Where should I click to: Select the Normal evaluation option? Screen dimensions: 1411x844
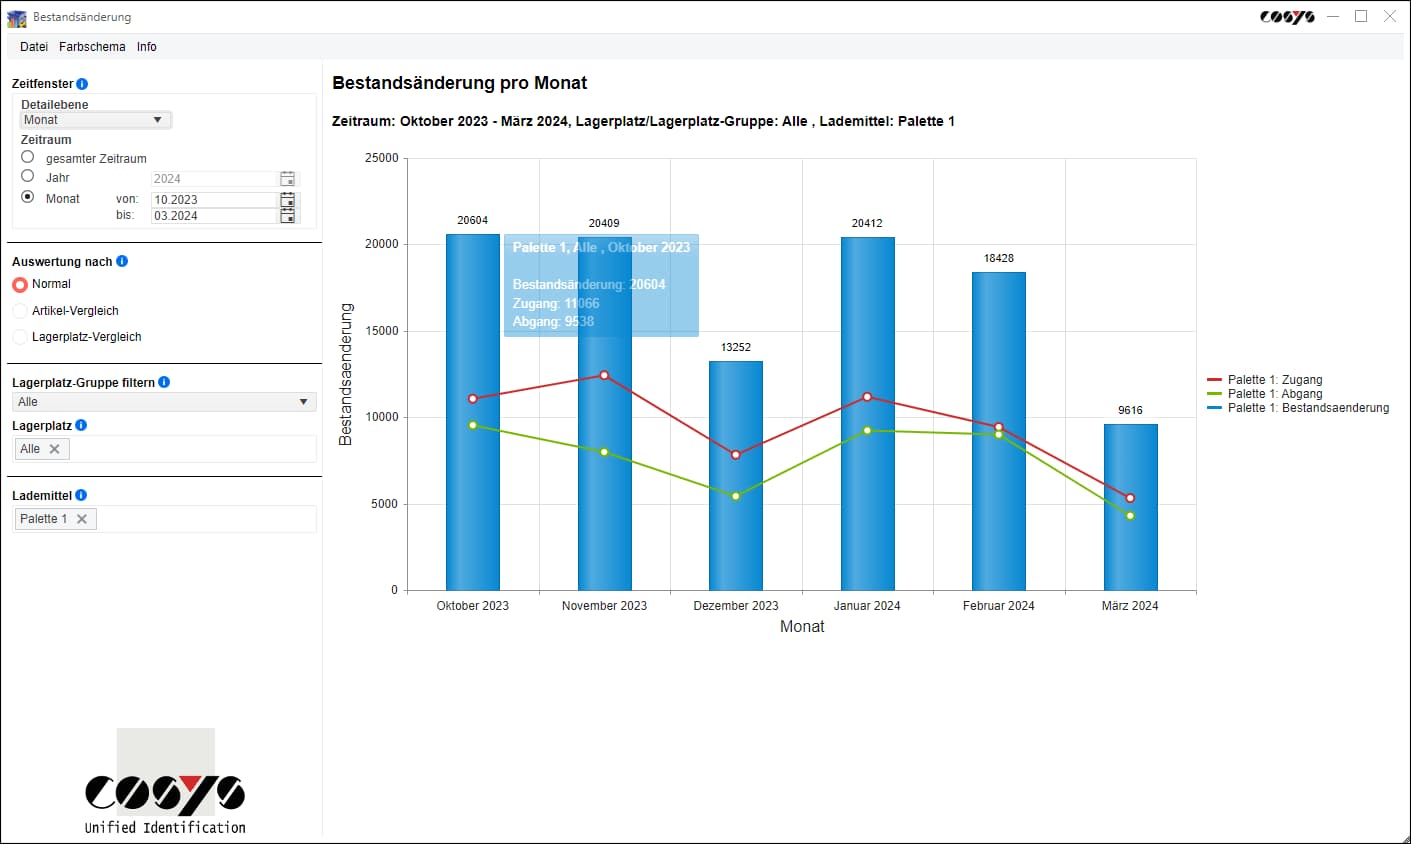20,285
